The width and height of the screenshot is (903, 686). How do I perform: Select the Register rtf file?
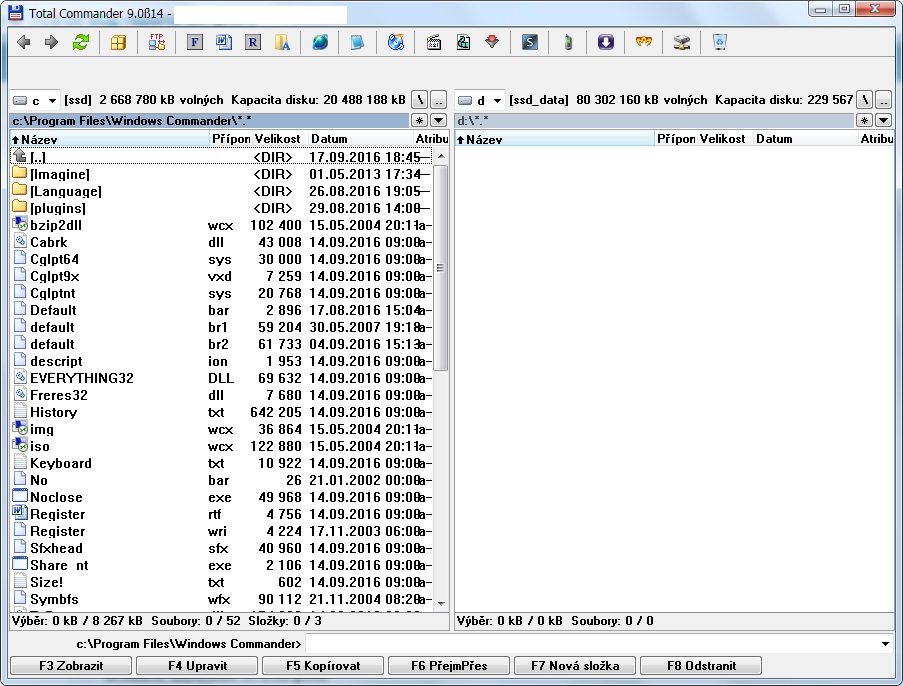(x=221, y=514)
